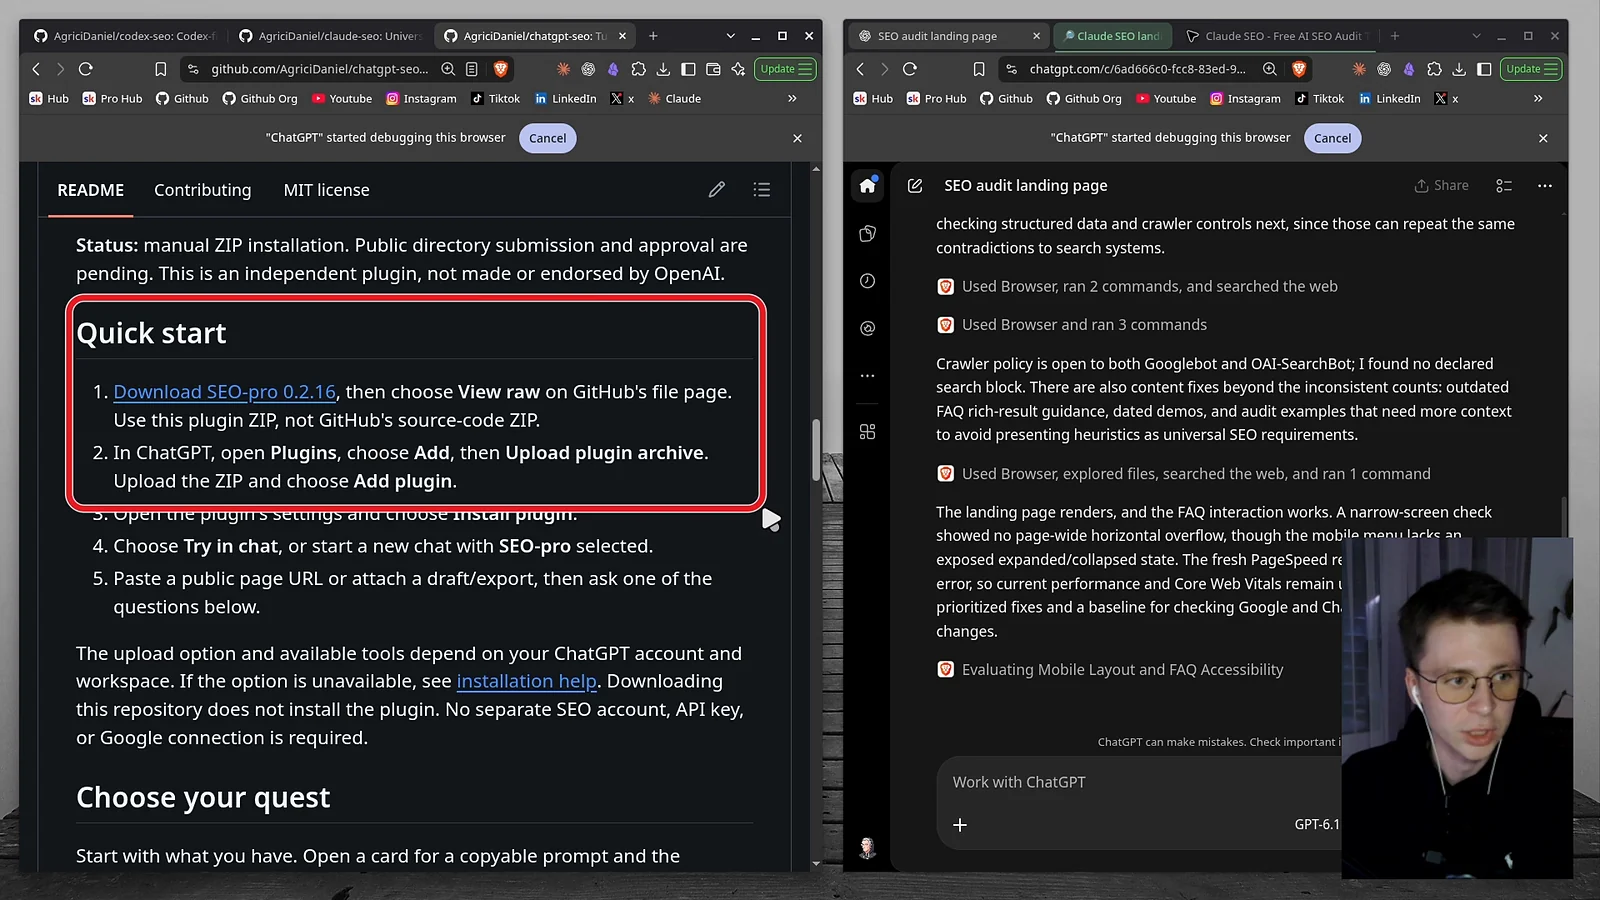Click the edit pencil icon in the GitHub README header
This screenshot has width=1600, height=900.
(717, 190)
